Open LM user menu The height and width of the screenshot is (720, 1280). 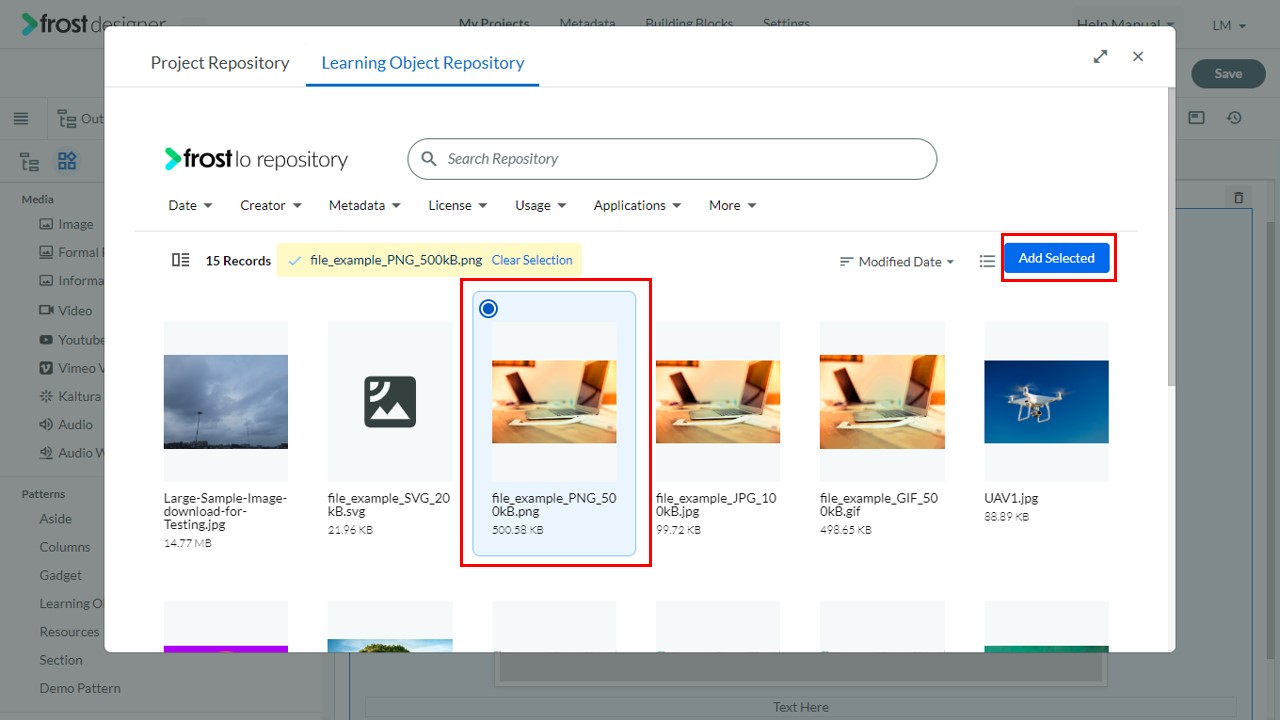coord(1229,25)
